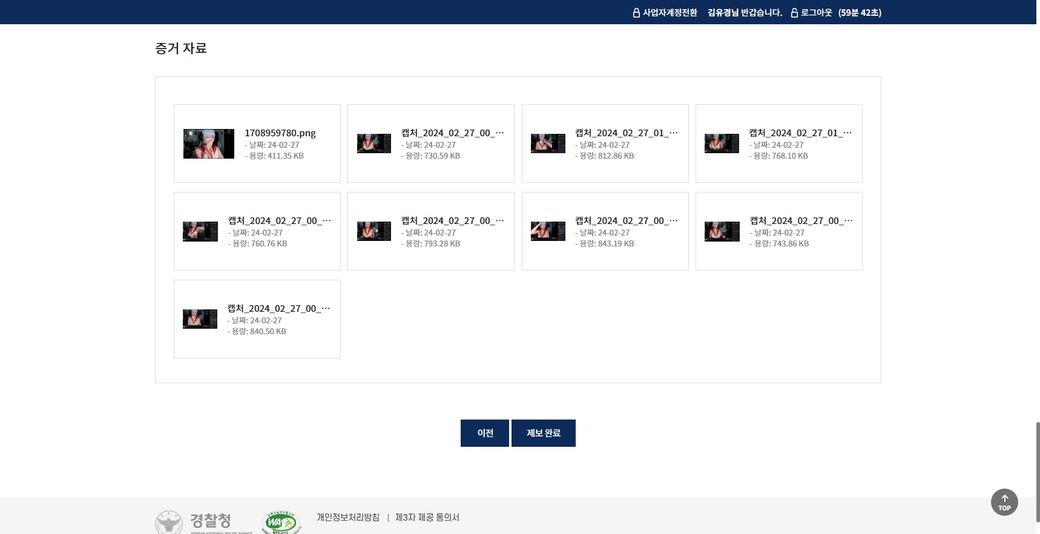Open the 개인정보처리방침 footer link
The height and width of the screenshot is (534, 1040).
[348, 518]
